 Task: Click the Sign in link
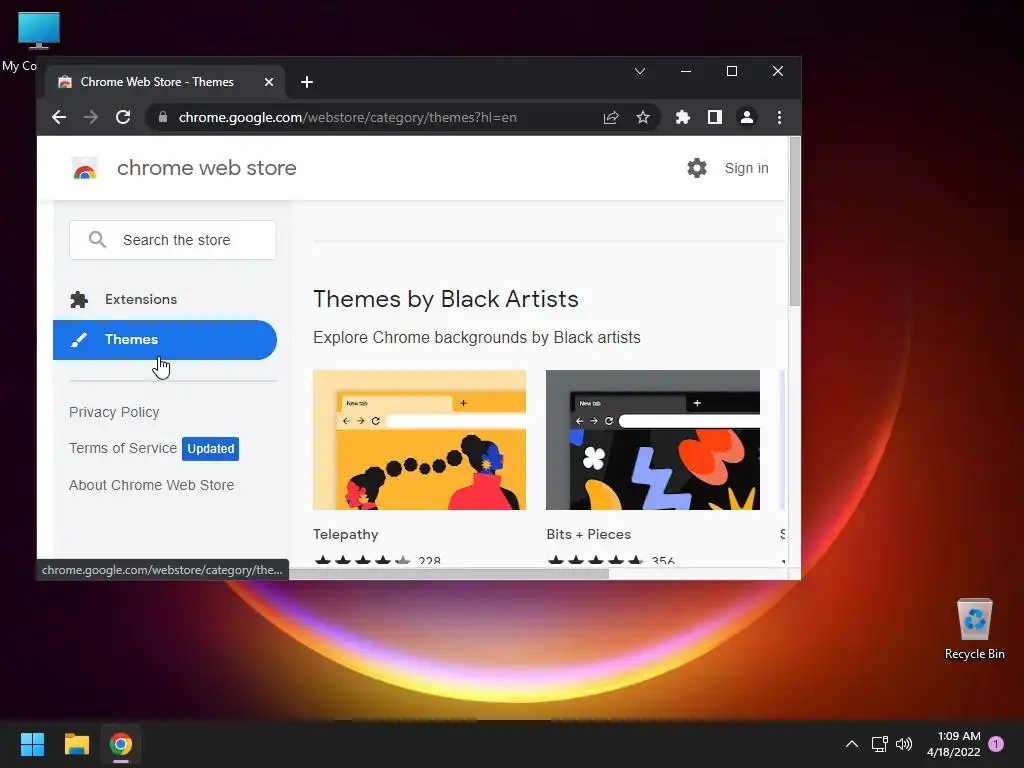pos(746,168)
